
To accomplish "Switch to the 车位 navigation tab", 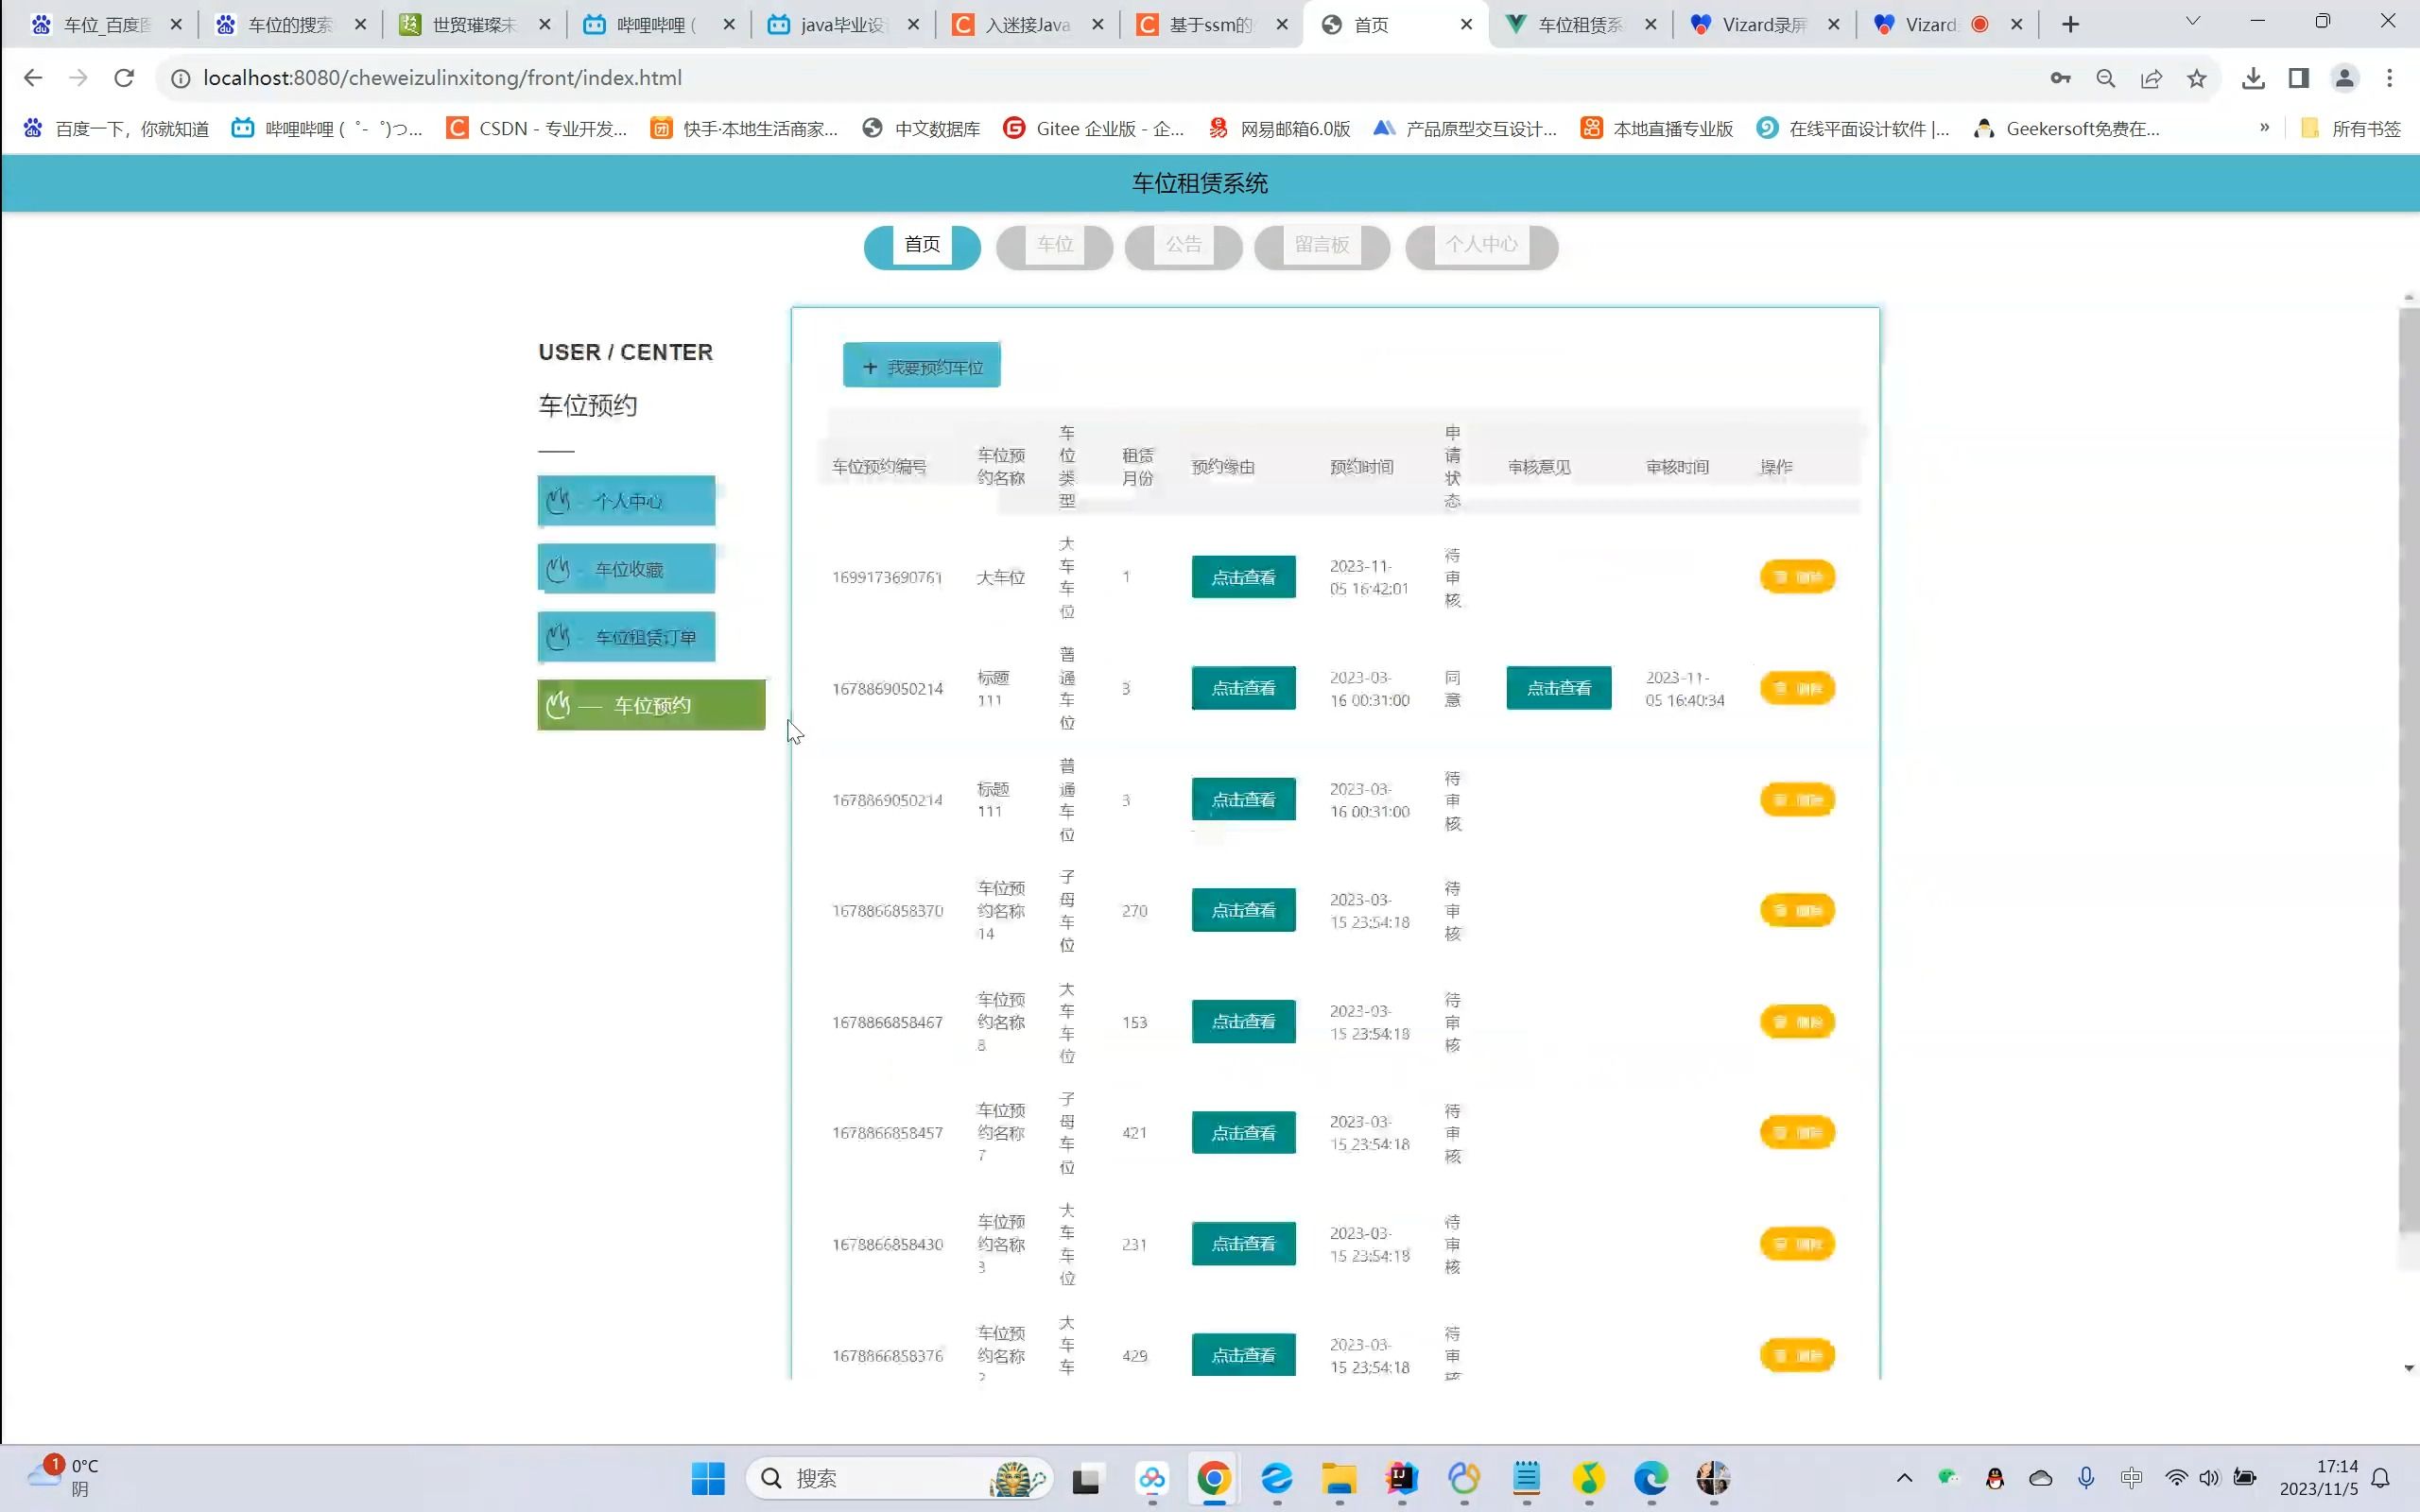I will [x=1054, y=245].
